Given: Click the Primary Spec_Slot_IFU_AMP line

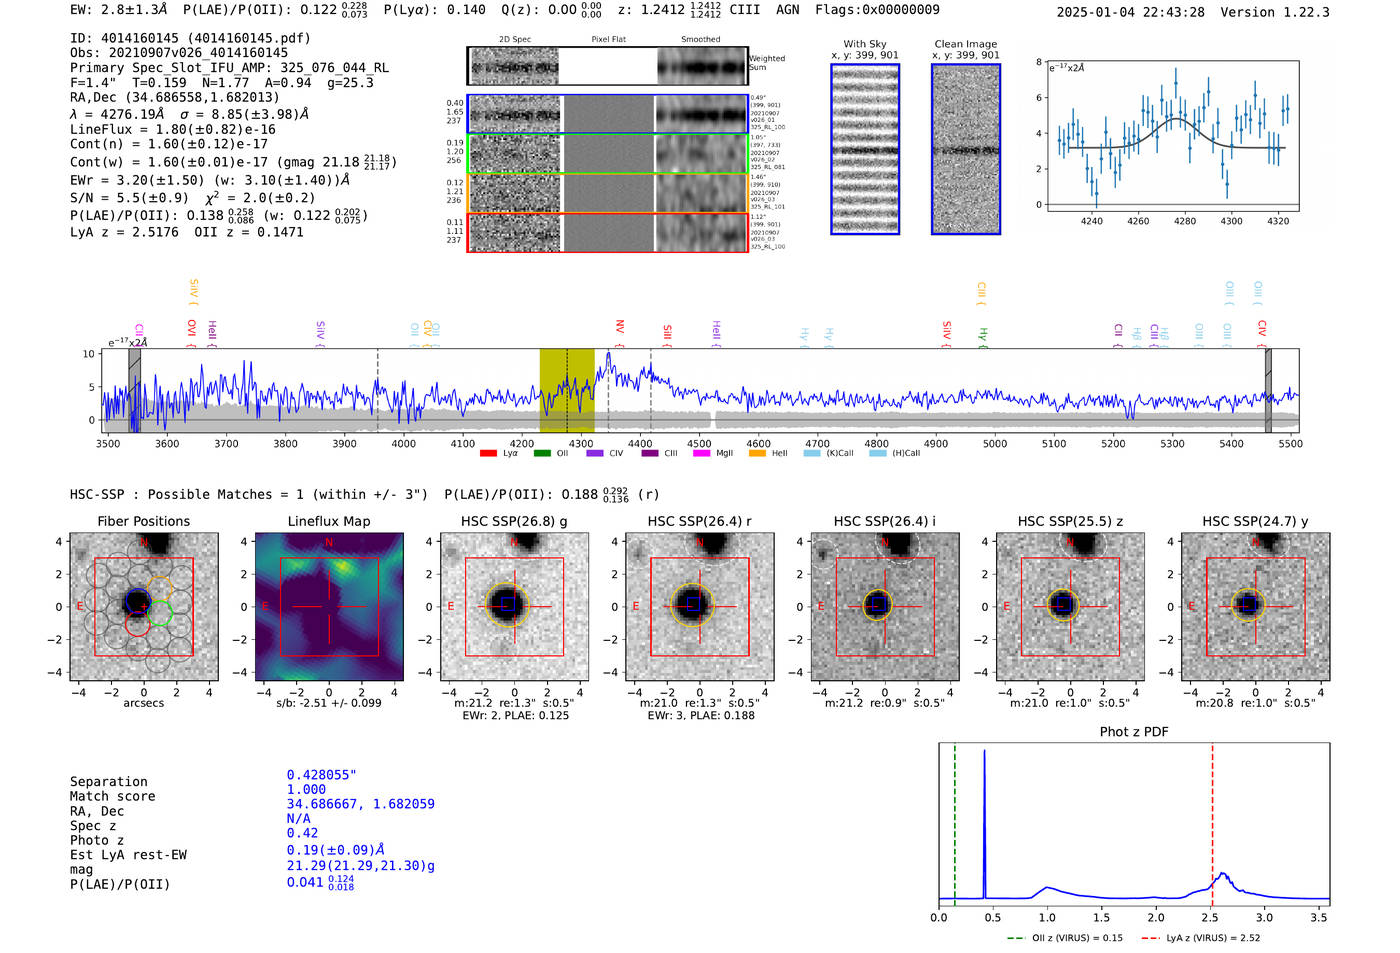Looking at the screenshot, I should [x=230, y=68].
